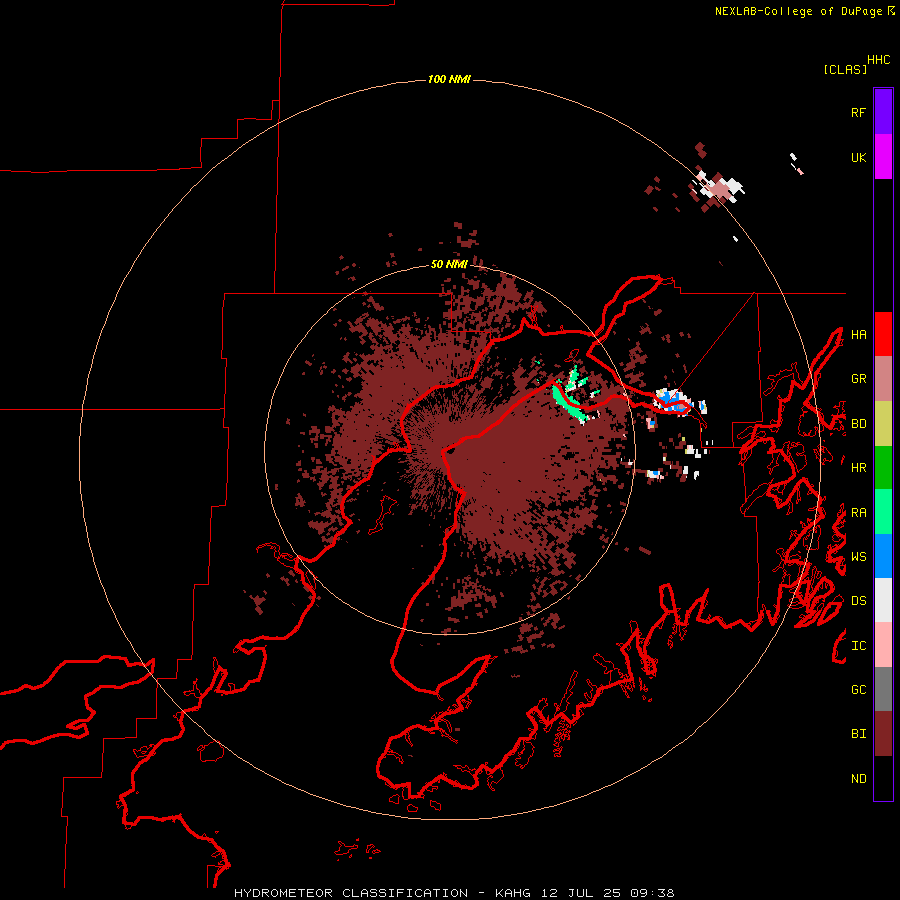
Task: Click the RA light green swatch
Action: (x=883, y=512)
